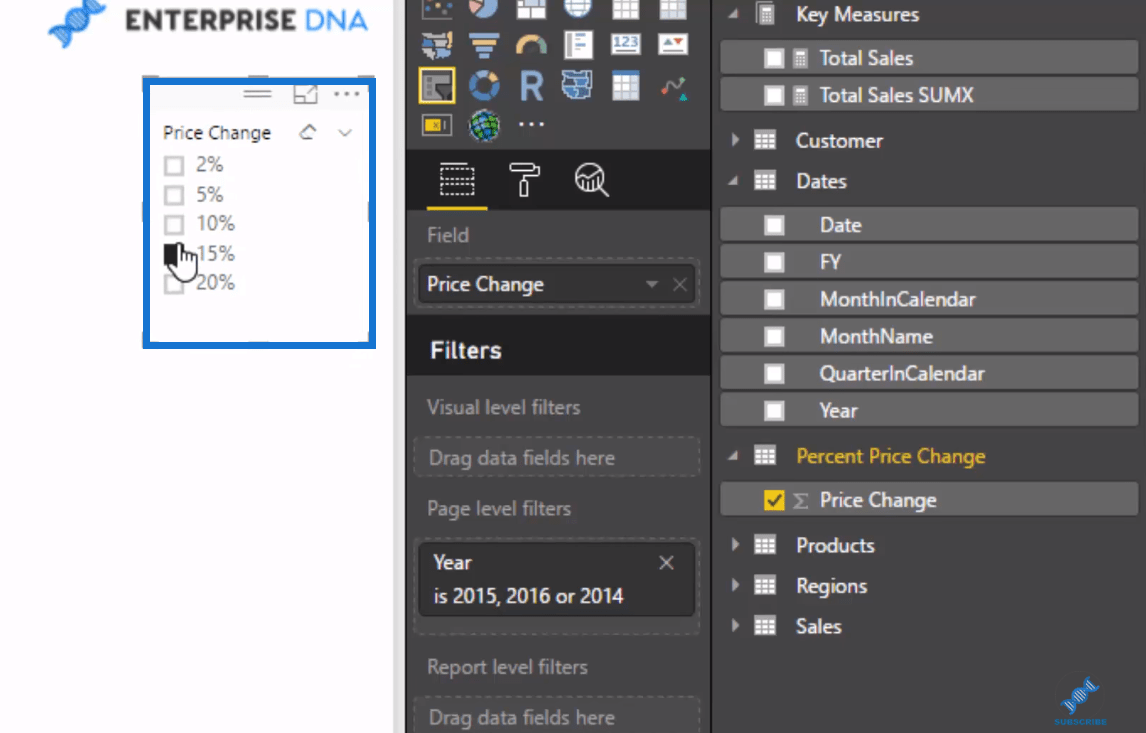Tick the 20% slicer checkbox

click(174, 284)
